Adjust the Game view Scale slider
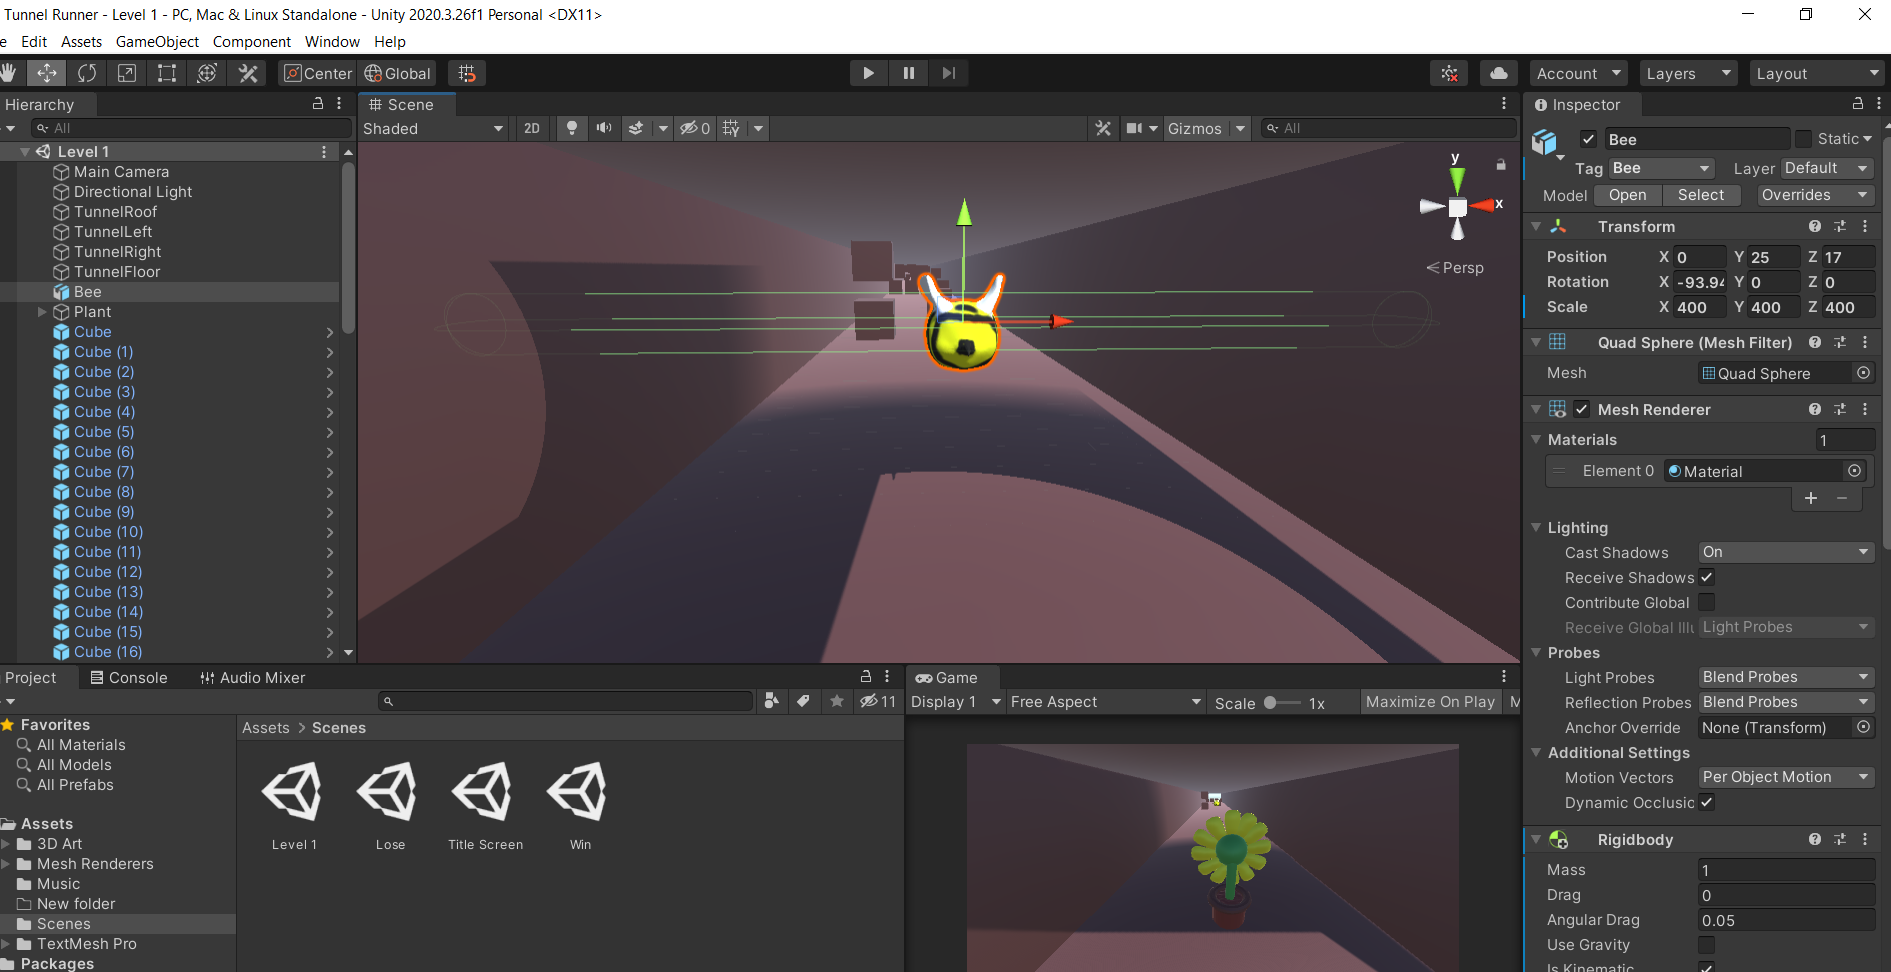The image size is (1891, 972). click(1271, 703)
